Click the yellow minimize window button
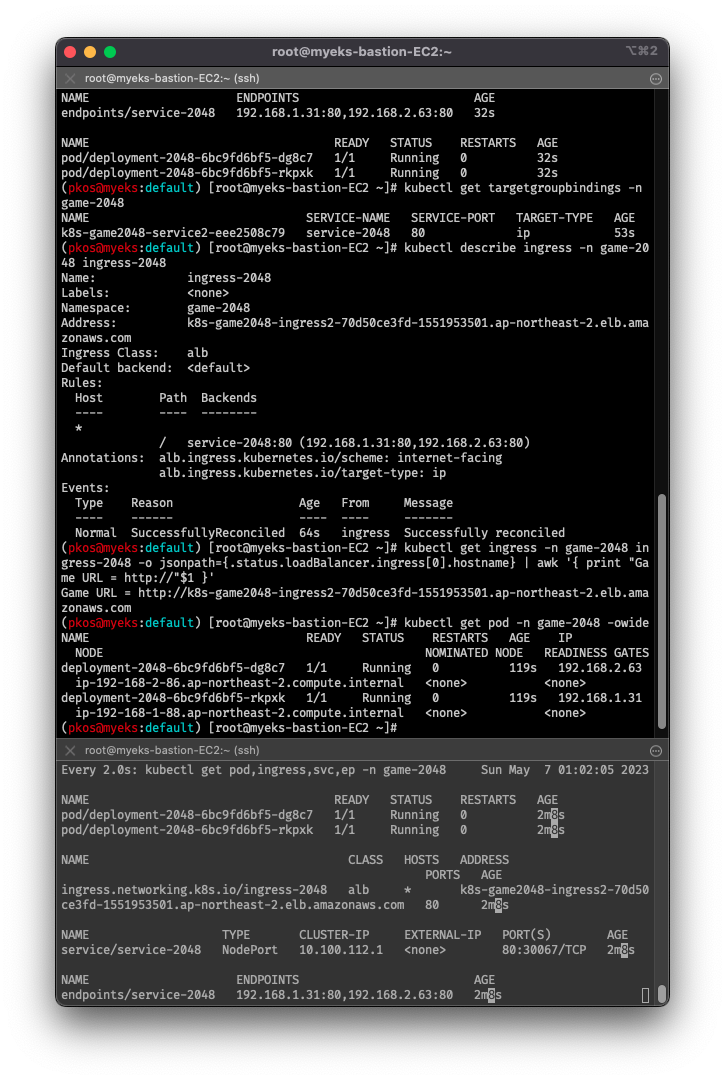Image resolution: width=725 pixels, height=1080 pixels. 90,52
